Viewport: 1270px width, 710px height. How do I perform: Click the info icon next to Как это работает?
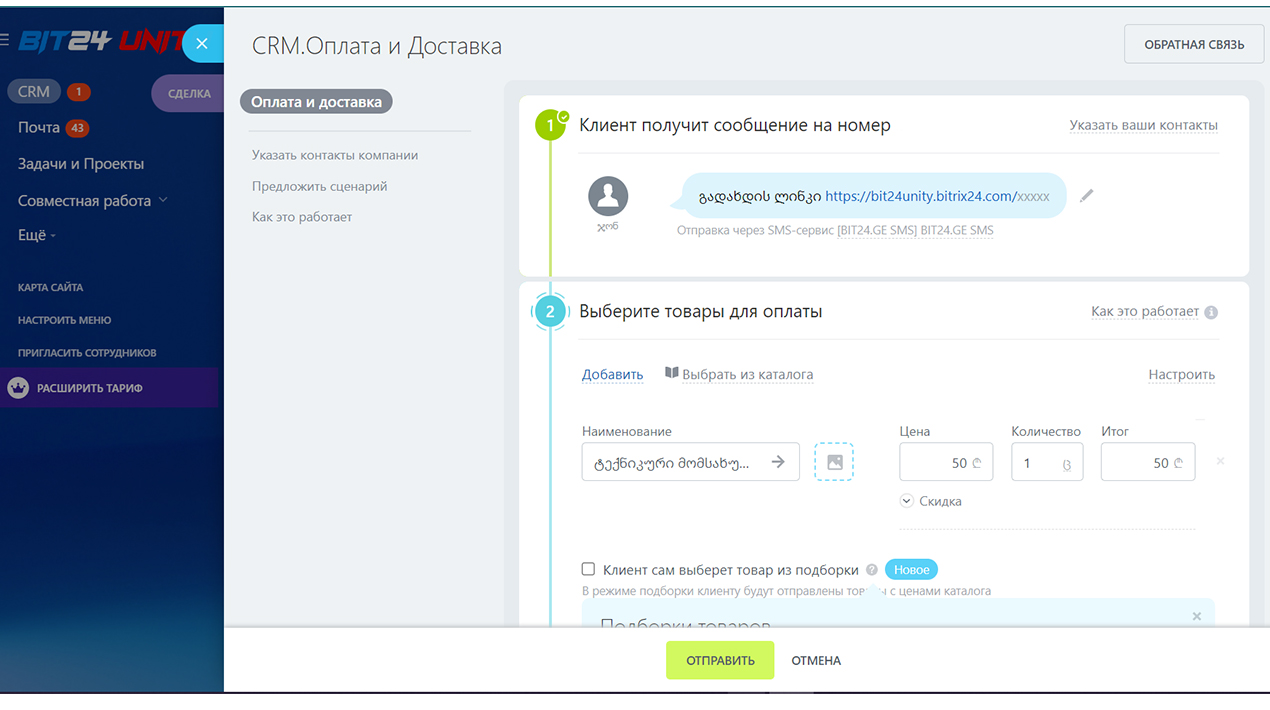[1211, 312]
